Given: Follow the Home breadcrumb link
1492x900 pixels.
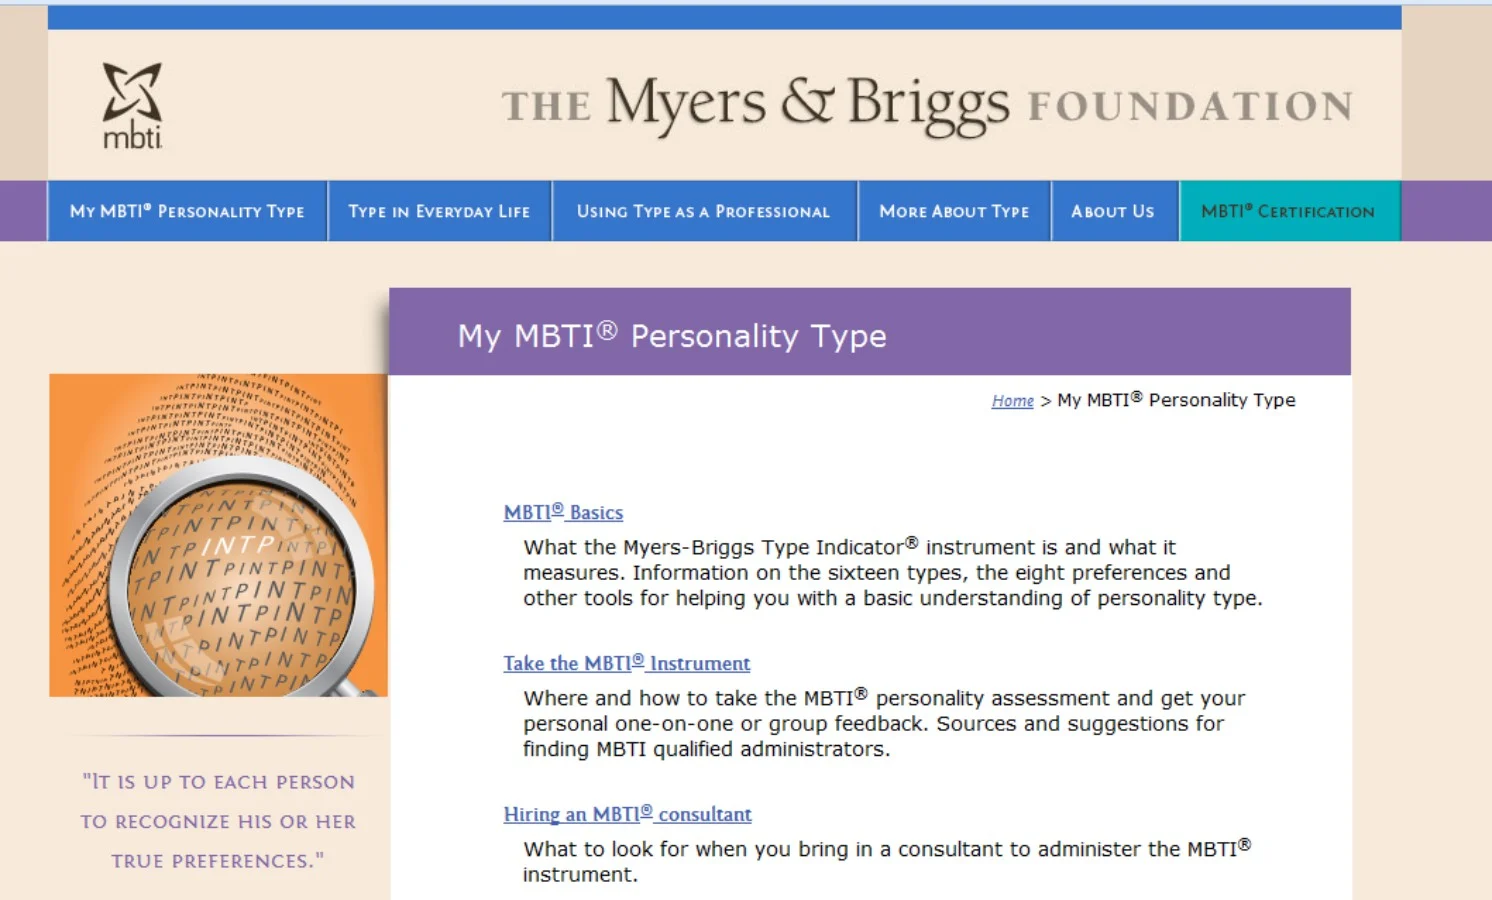Looking at the screenshot, I should tap(1012, 401).
